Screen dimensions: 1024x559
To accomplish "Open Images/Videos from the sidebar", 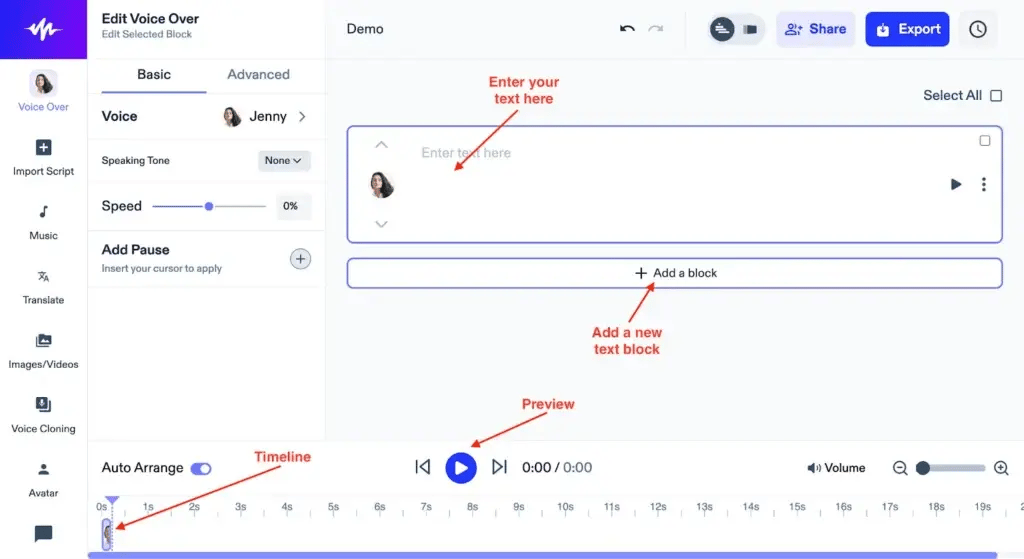I will (43, 350).
